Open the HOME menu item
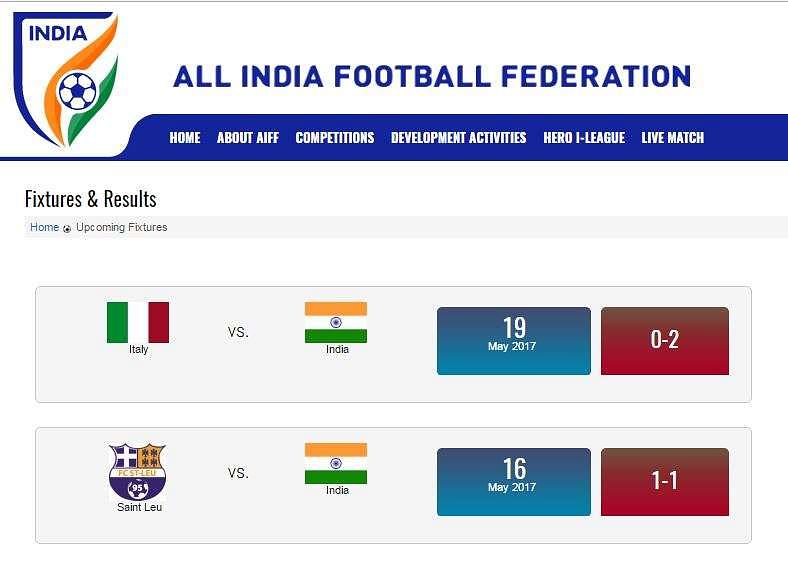This screenshot has width=788, height=563. tap(185, 138)
